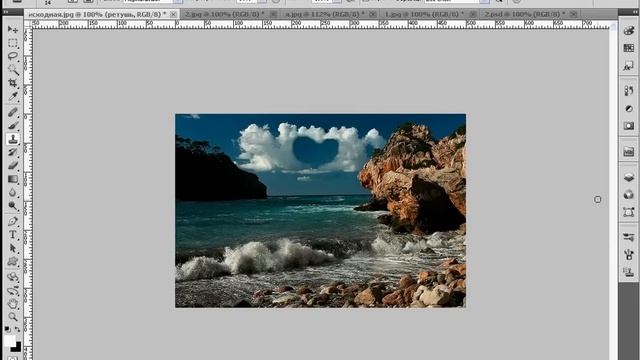Select the Move tool
The image size is (640, 360).
point(13,29)
